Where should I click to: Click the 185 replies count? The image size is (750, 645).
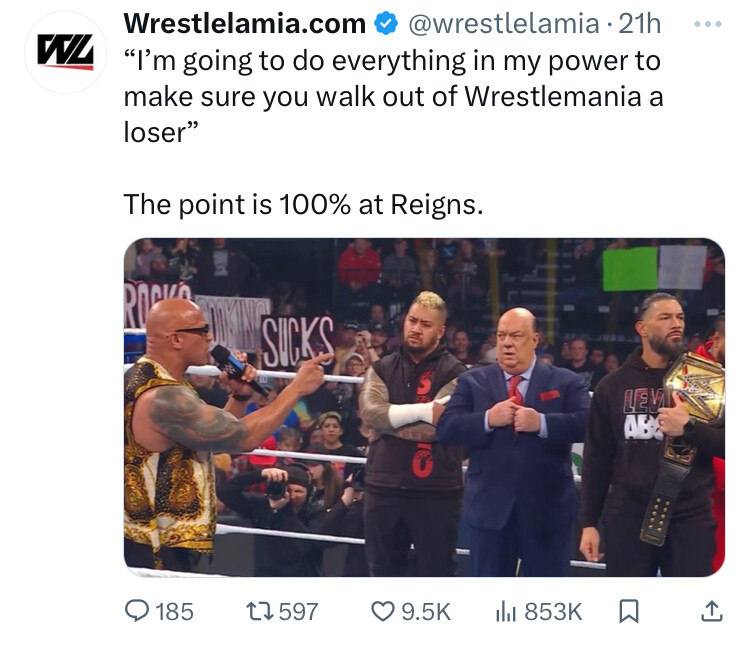click(174, 612)
